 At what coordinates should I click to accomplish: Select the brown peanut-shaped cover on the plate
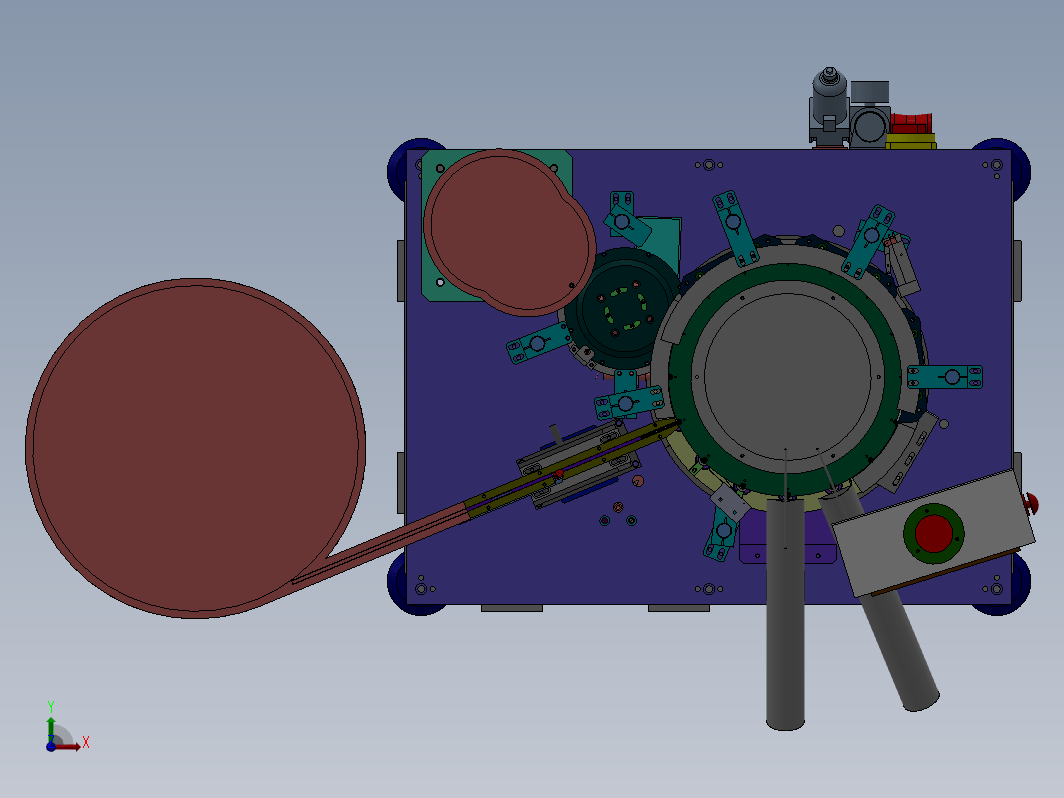[510, 232]
